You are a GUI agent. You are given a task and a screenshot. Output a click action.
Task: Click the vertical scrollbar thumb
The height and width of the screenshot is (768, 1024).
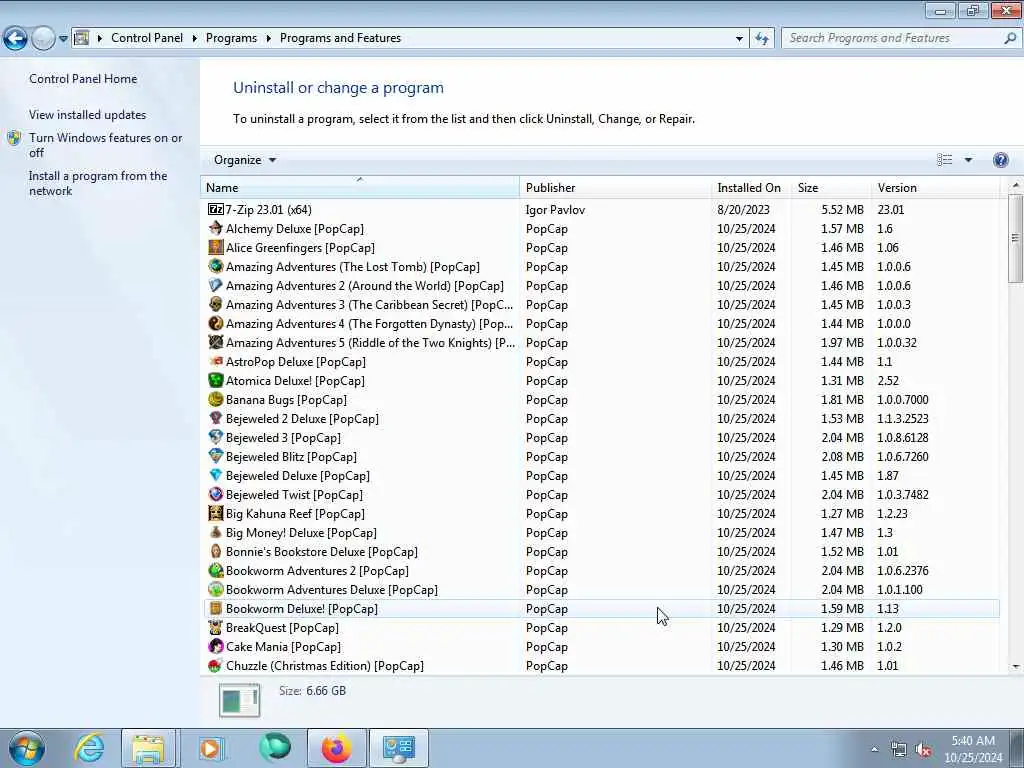[1015, 238]
